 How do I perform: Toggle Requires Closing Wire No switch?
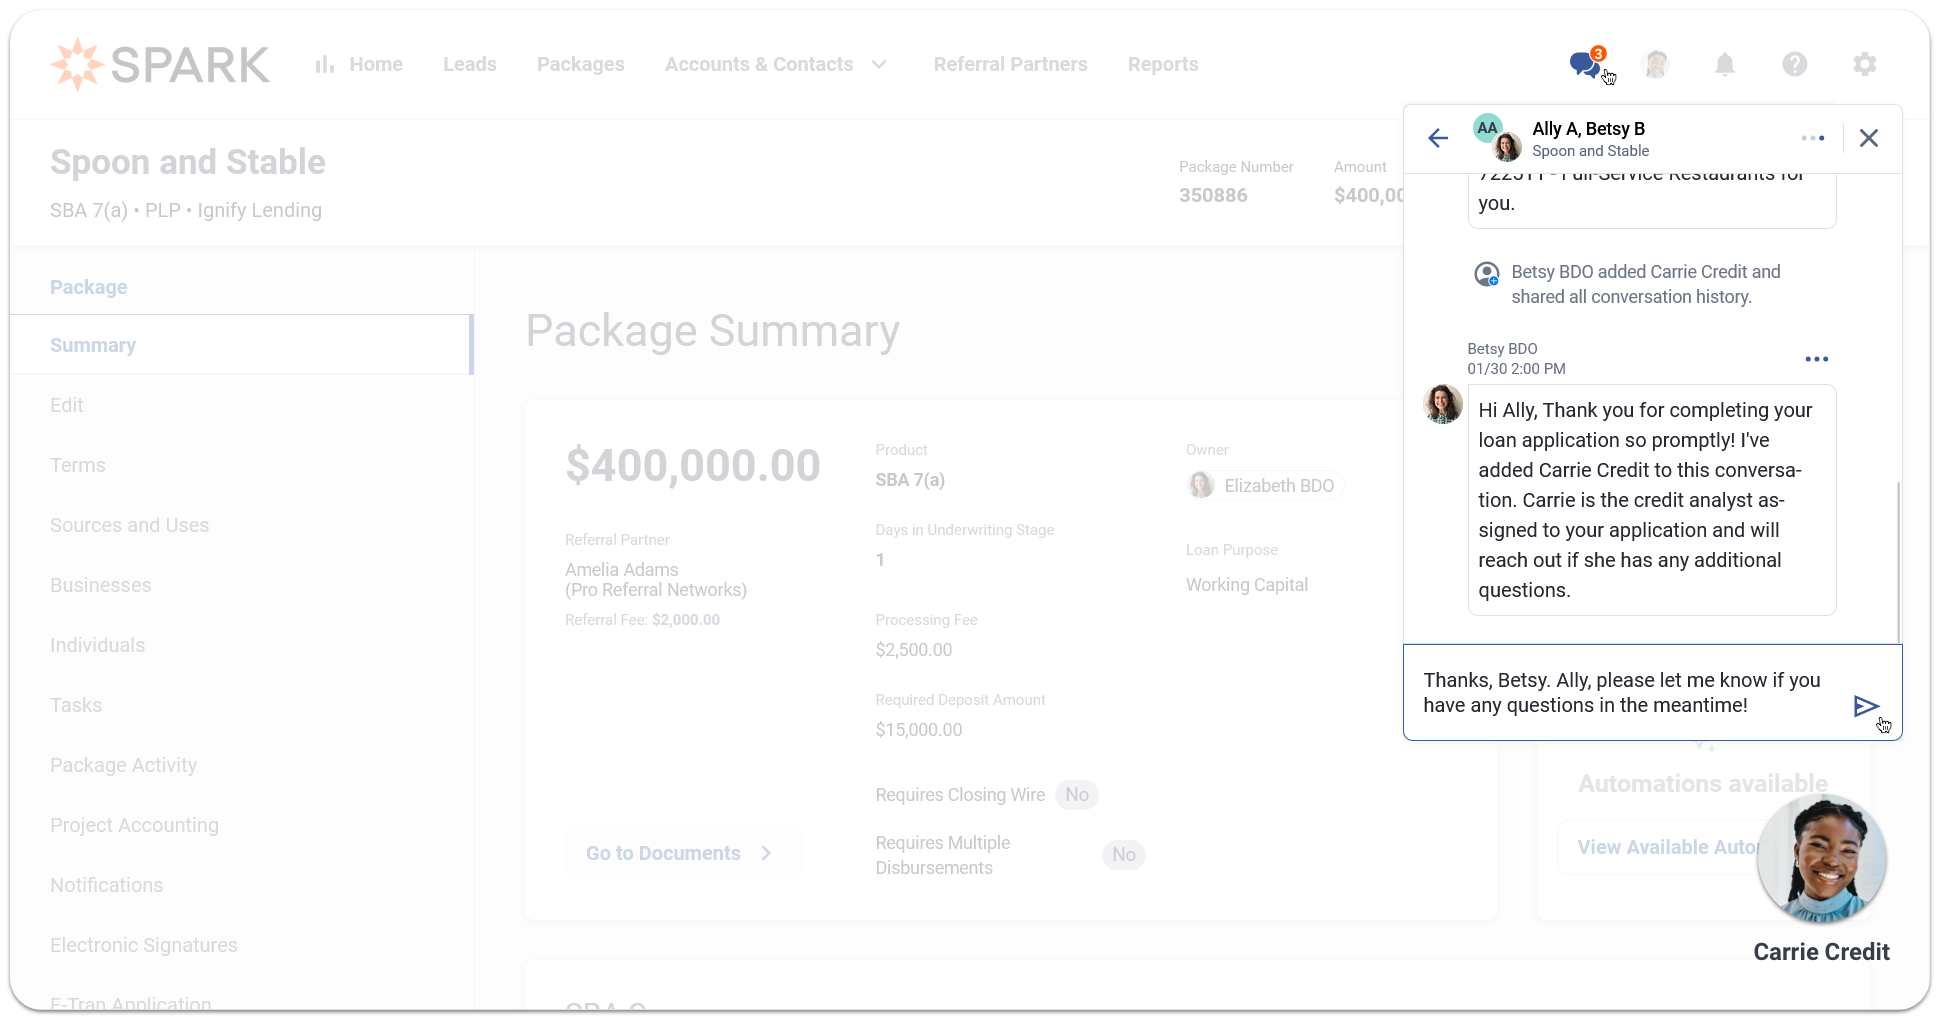pos(1077,795)
